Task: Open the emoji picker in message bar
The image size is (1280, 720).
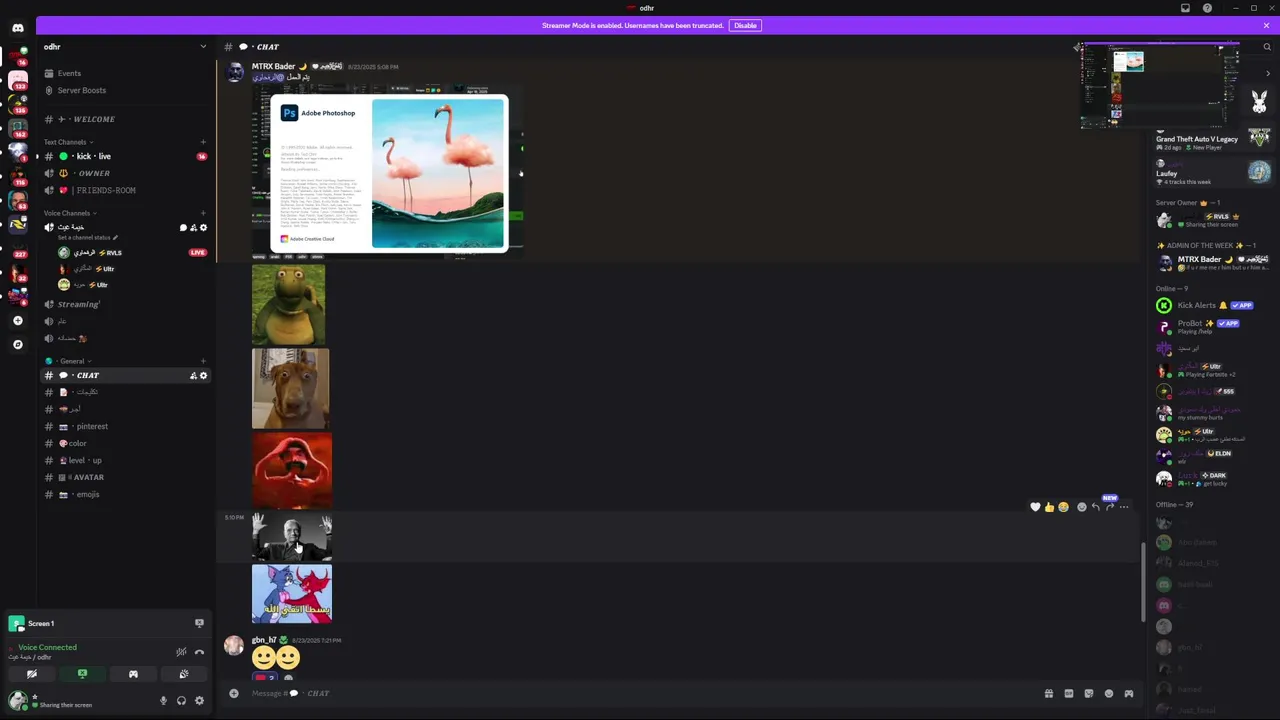Action: [x=1108, y=693]
